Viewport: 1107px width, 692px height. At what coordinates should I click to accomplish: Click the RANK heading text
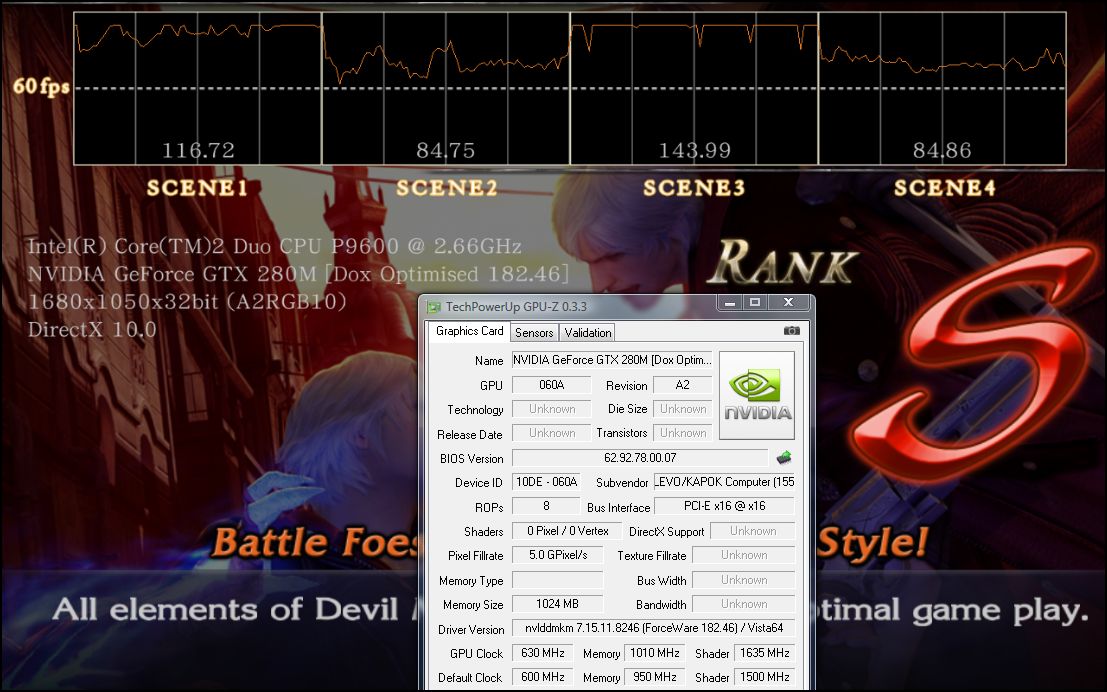click(782, 263)
